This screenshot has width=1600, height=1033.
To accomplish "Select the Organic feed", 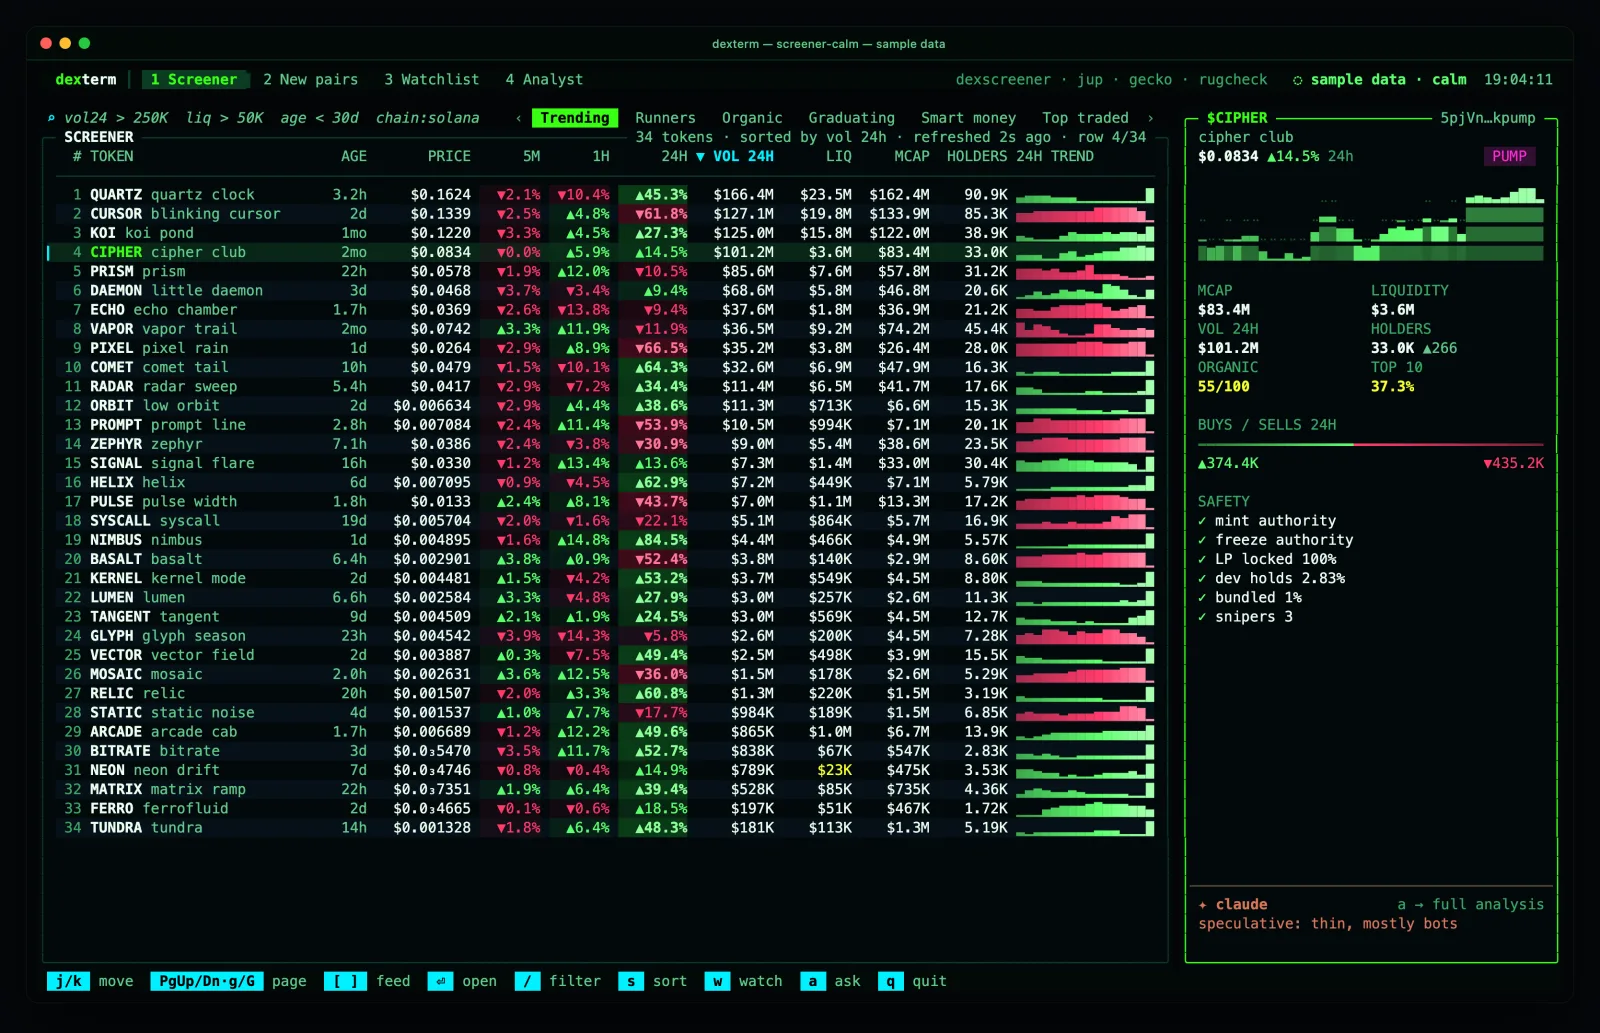I will pyautogui.click(x=752, y=118).
